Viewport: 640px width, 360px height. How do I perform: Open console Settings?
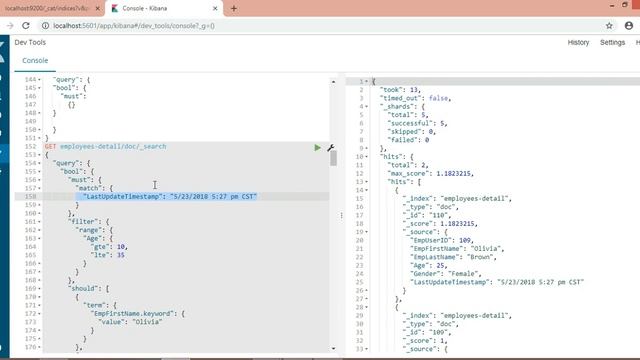point(612,42)
